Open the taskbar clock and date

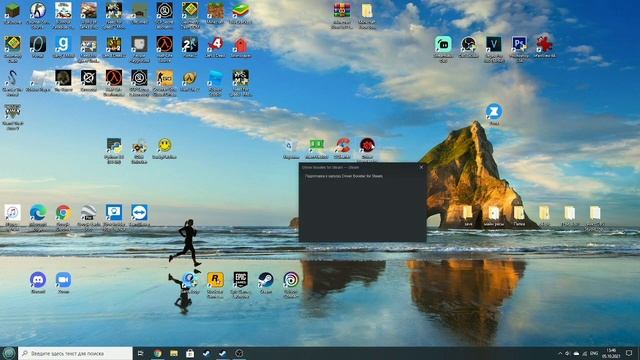(x=611, y=353)
